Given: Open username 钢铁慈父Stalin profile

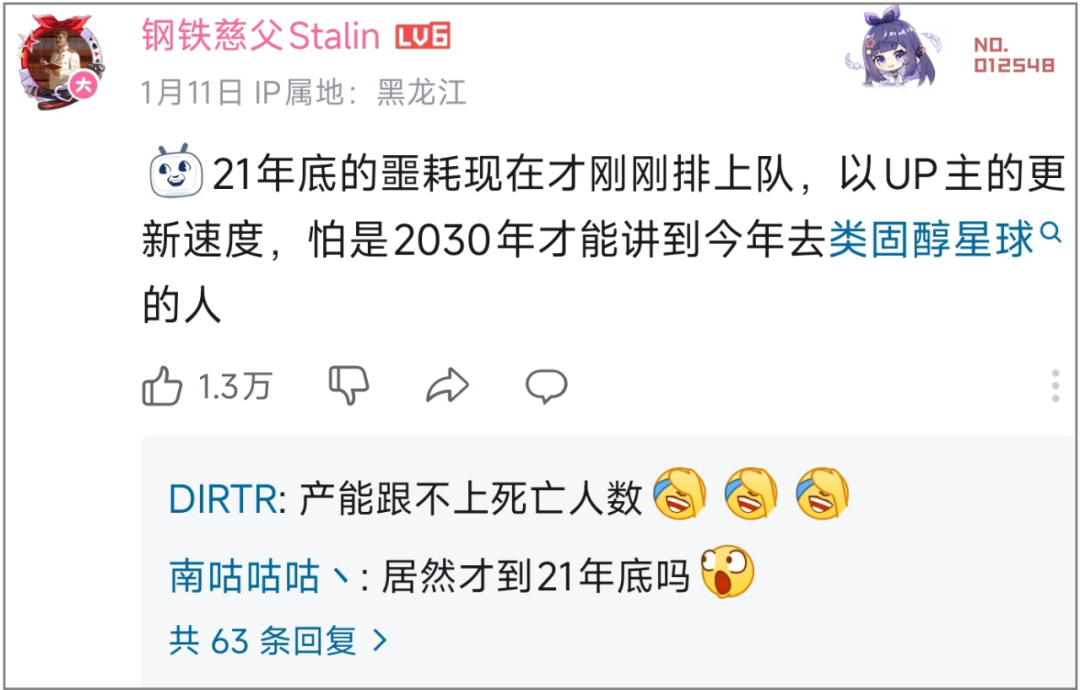Looking at the screenshot, I should [261, 36].
